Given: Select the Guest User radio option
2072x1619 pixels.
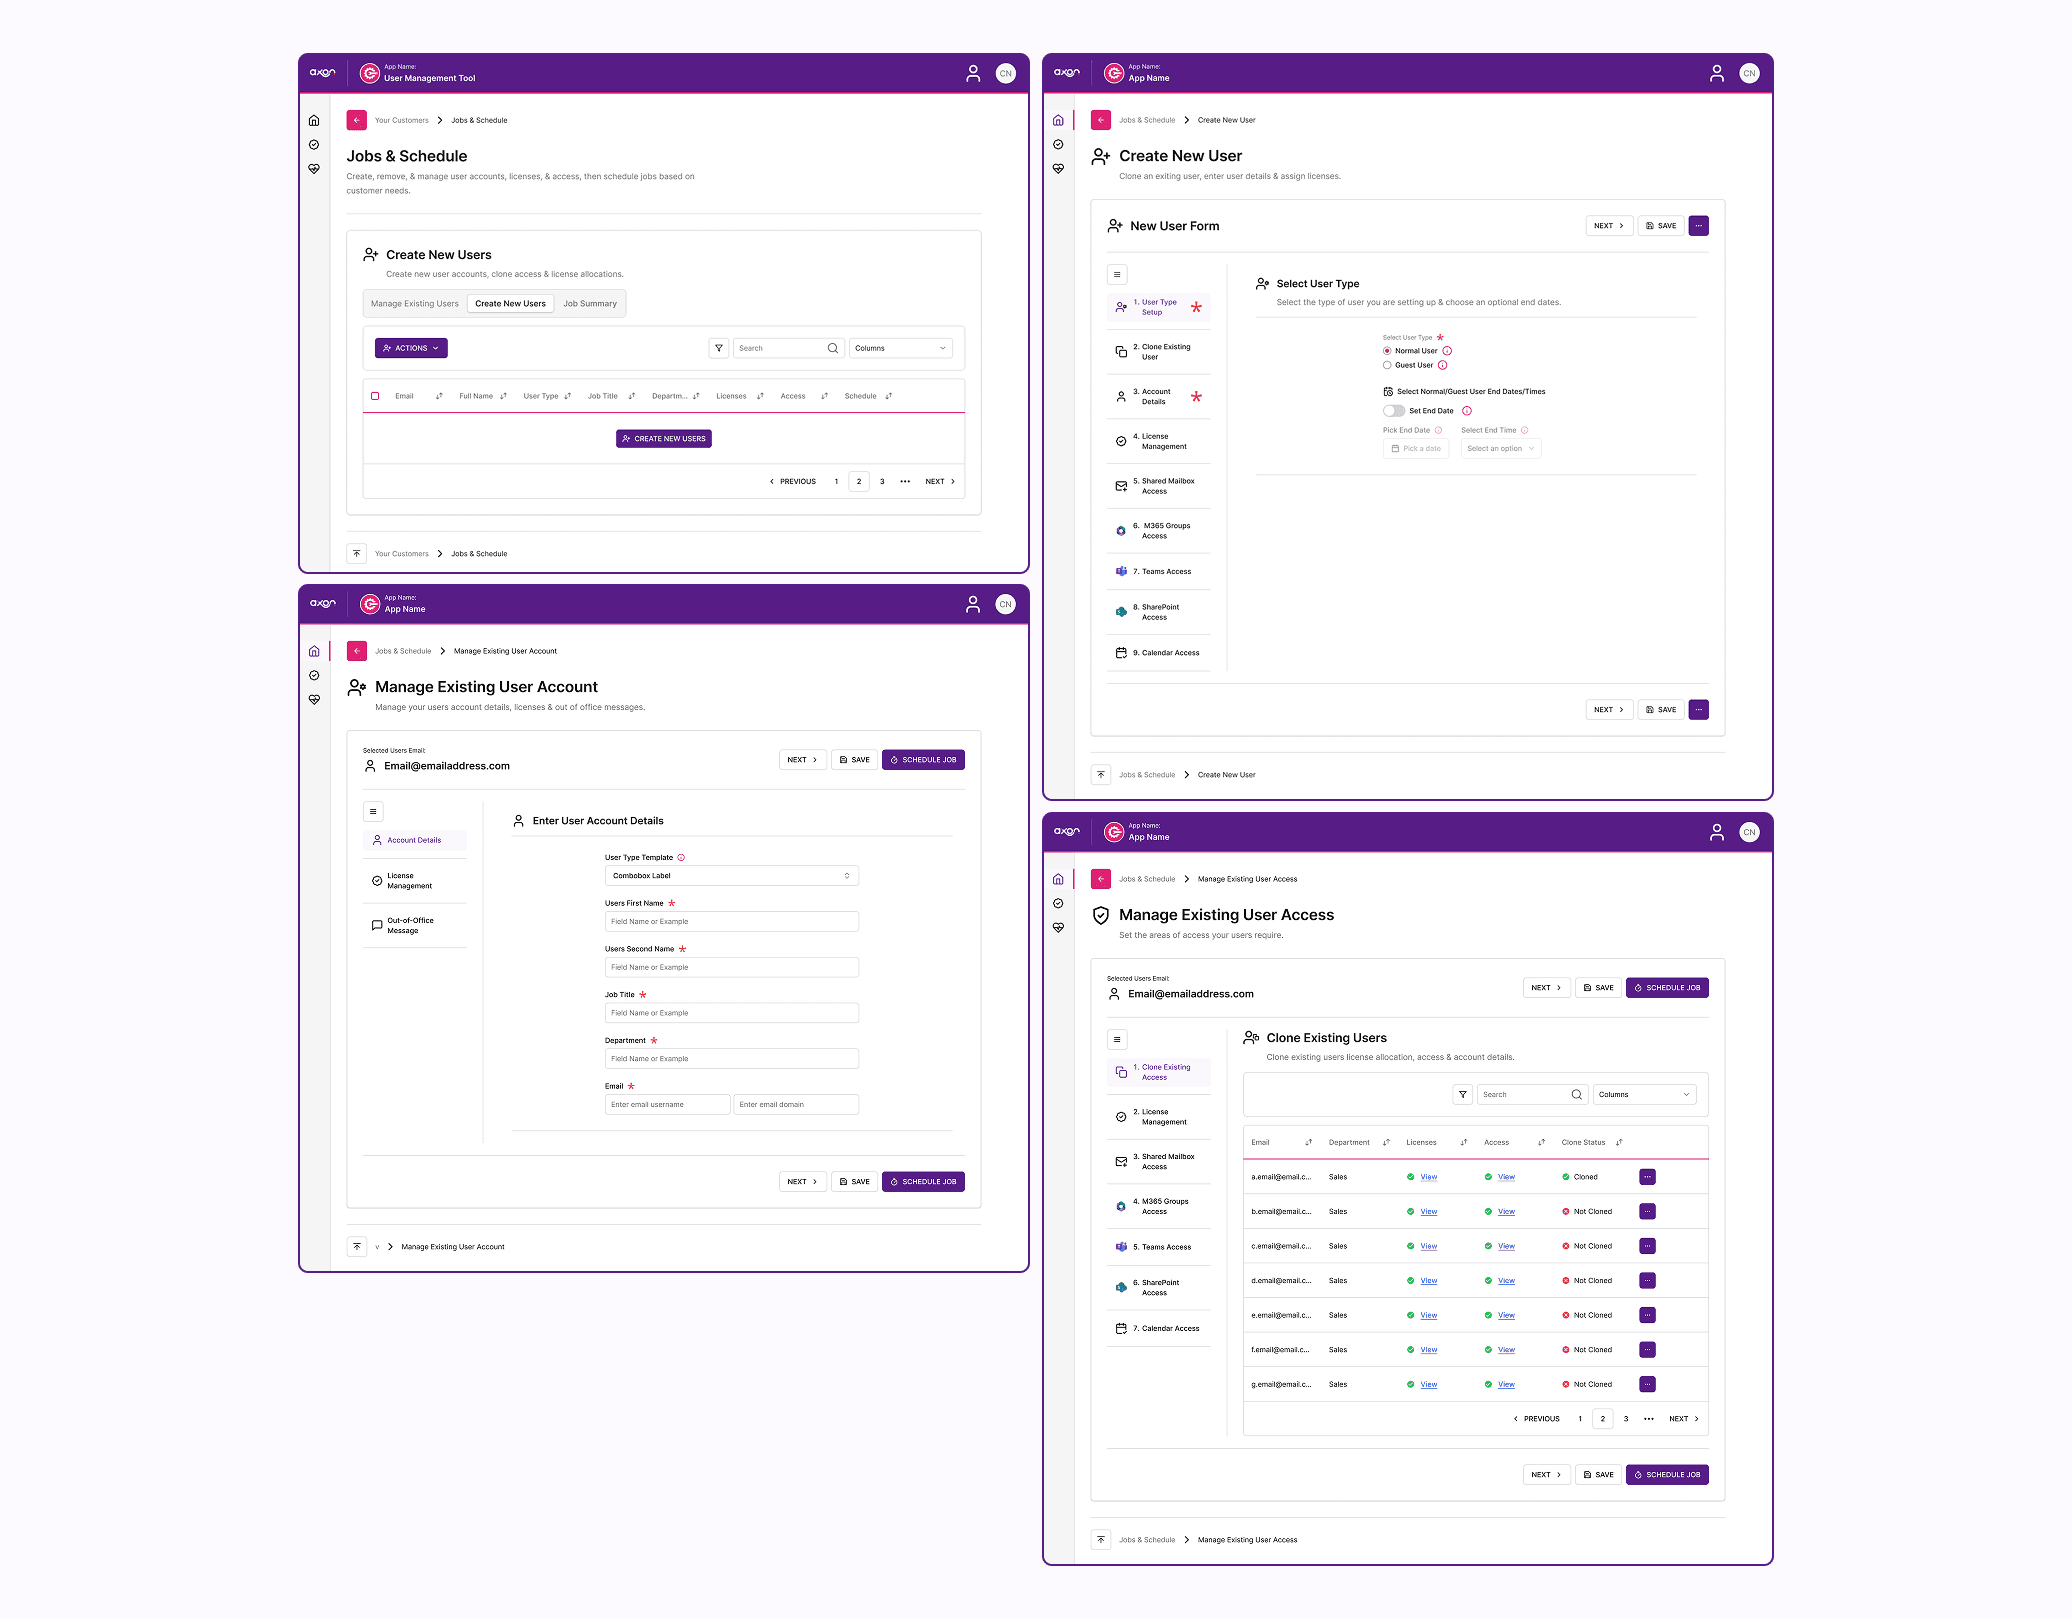Looking at the screenshot, I should click(x=1387, y=365).
